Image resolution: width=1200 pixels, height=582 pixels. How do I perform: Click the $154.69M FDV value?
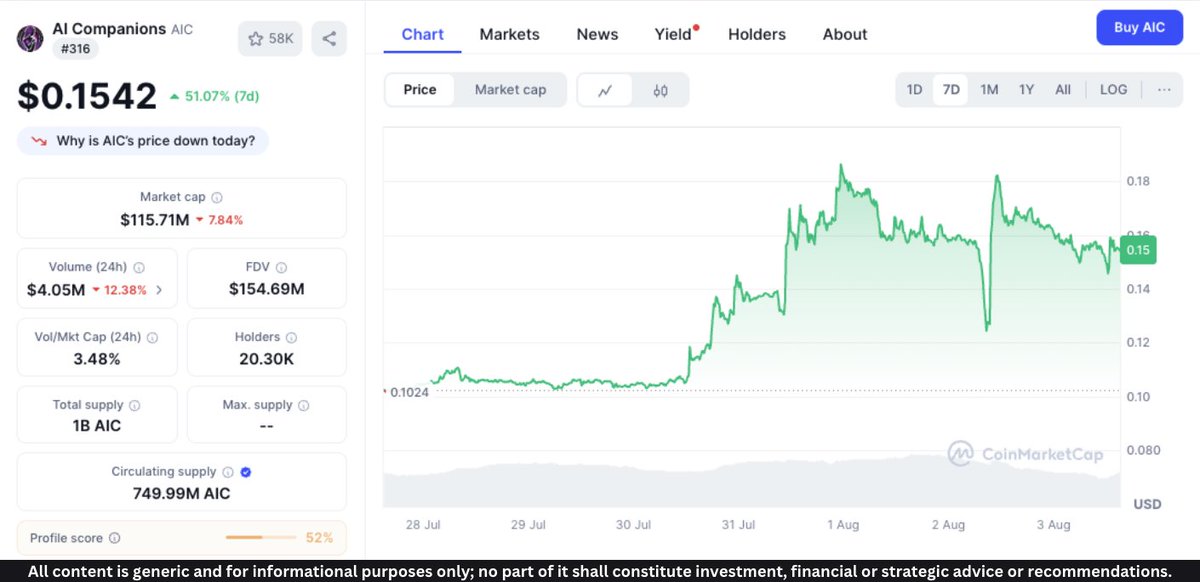click(x=266, y=289)
